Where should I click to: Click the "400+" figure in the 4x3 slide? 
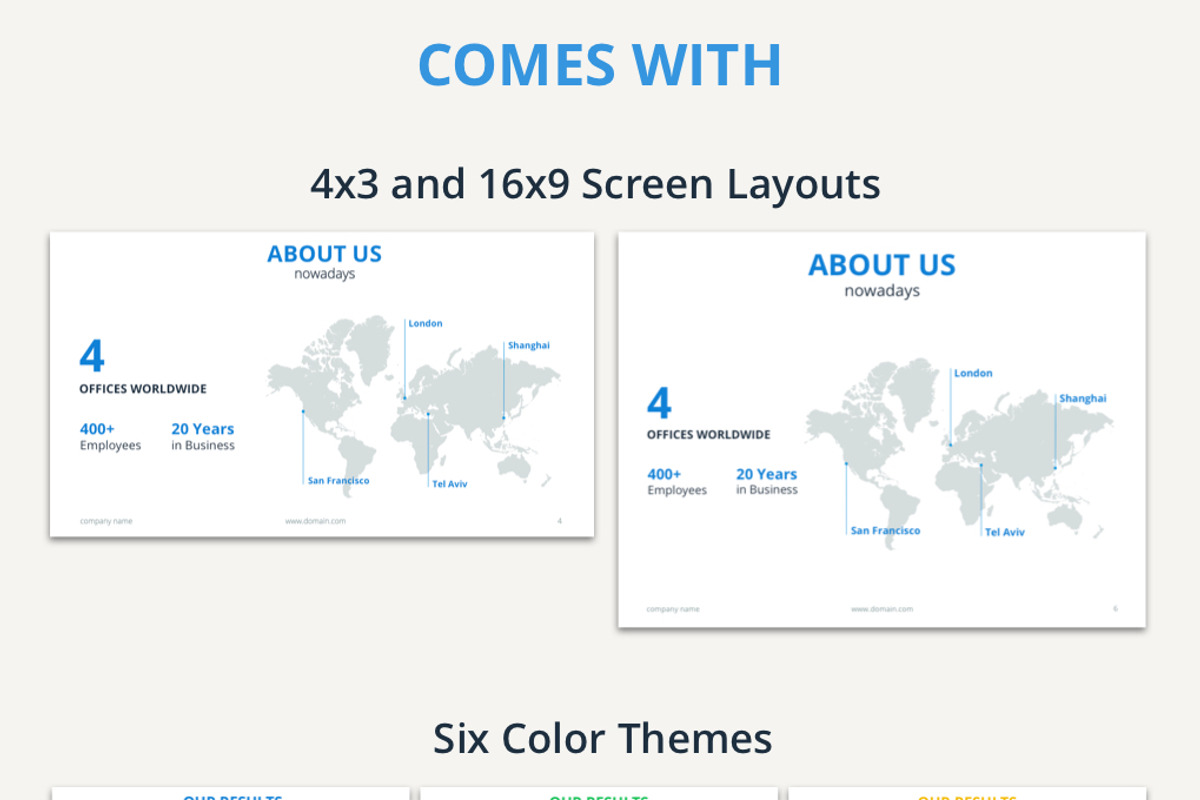(664, 474)
